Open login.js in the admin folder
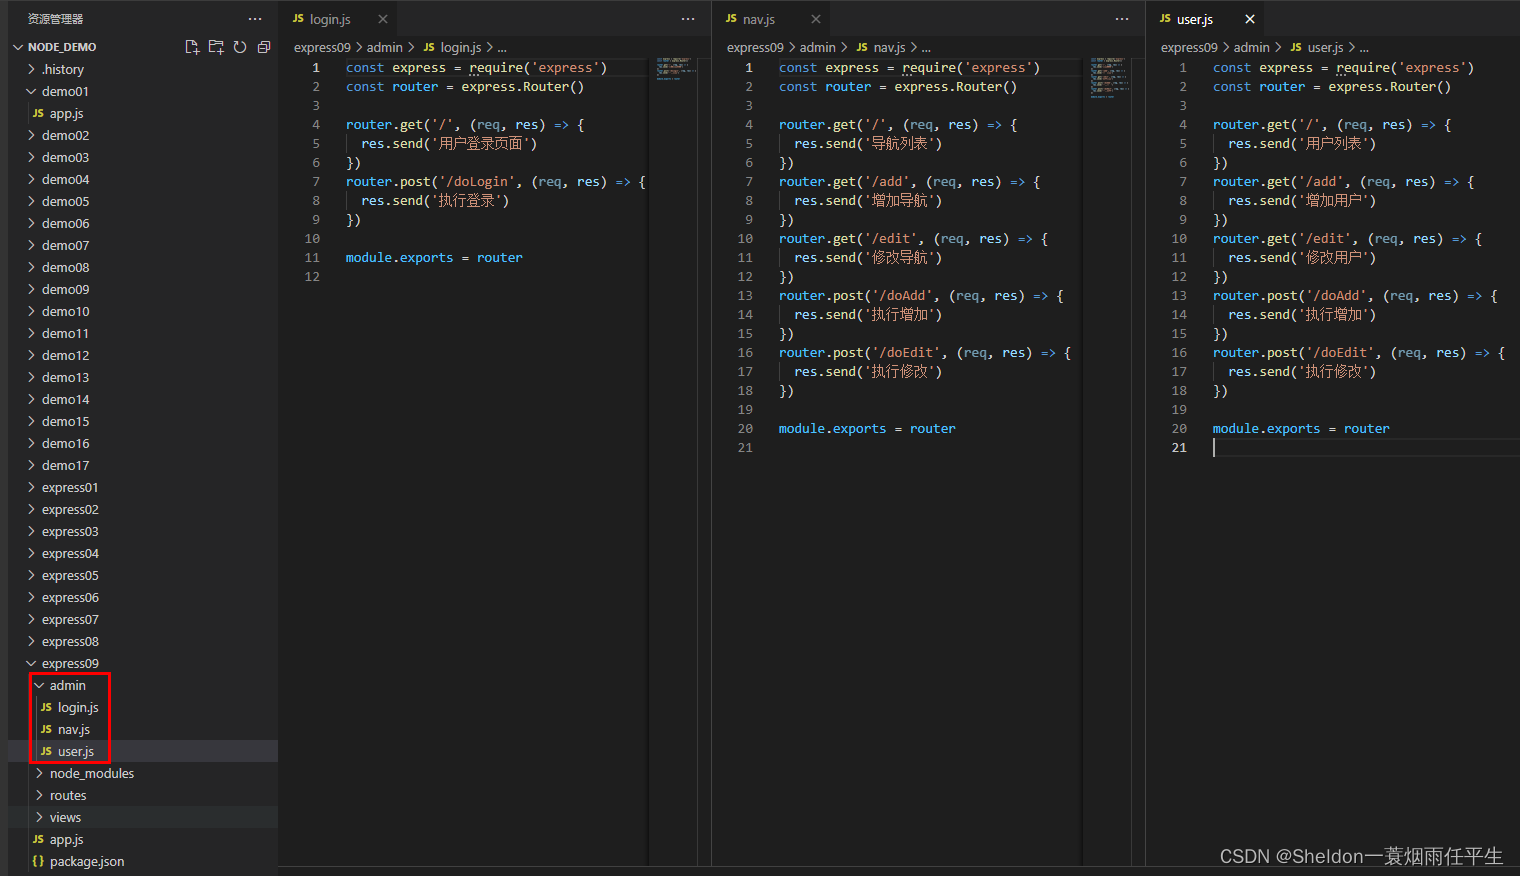The height and width of the screenshot is (876, 1520). (x=143, y=707)
